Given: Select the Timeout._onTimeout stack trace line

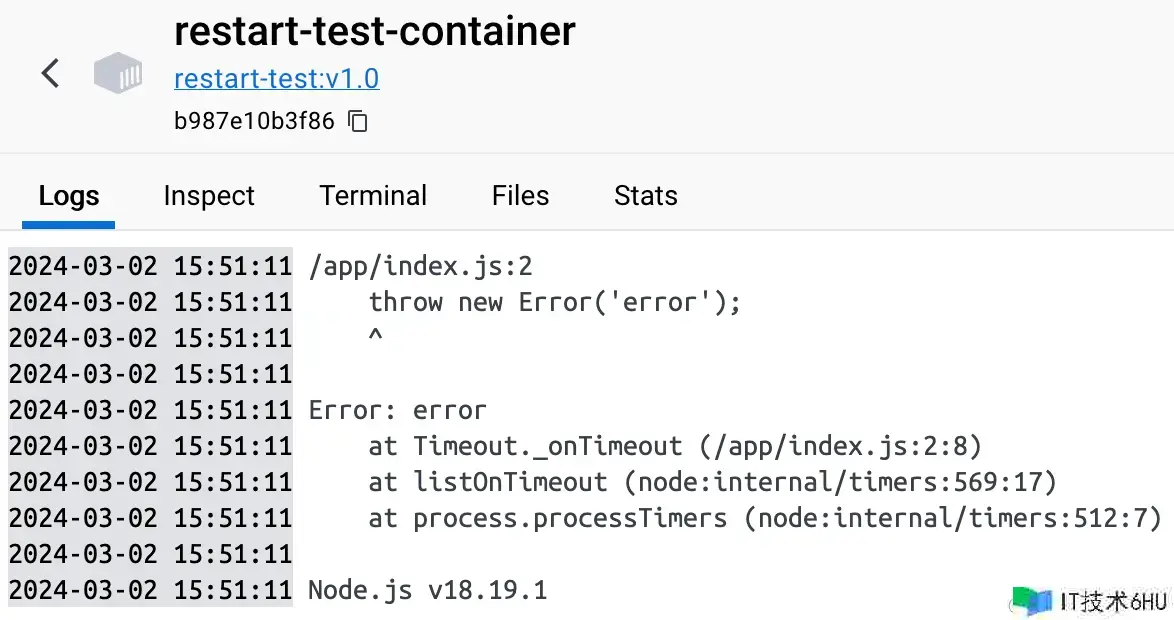Looking at the screenshot, I should tap(675, 446).
